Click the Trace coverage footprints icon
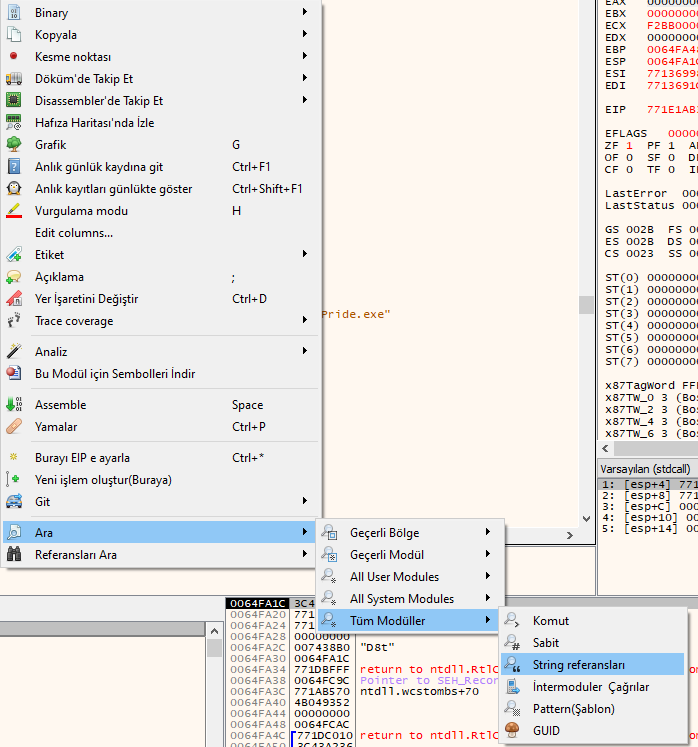 pos(14,321)
